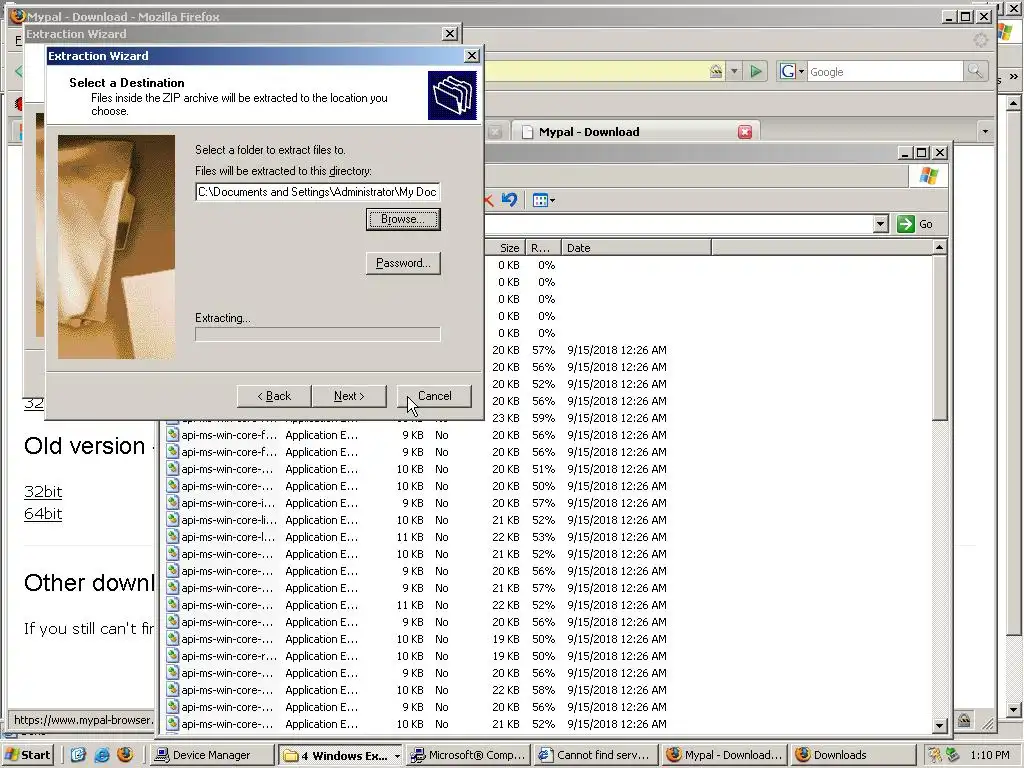1024x768 pixels.
Task: Sort by the Date column header
Action: point(636,248)
